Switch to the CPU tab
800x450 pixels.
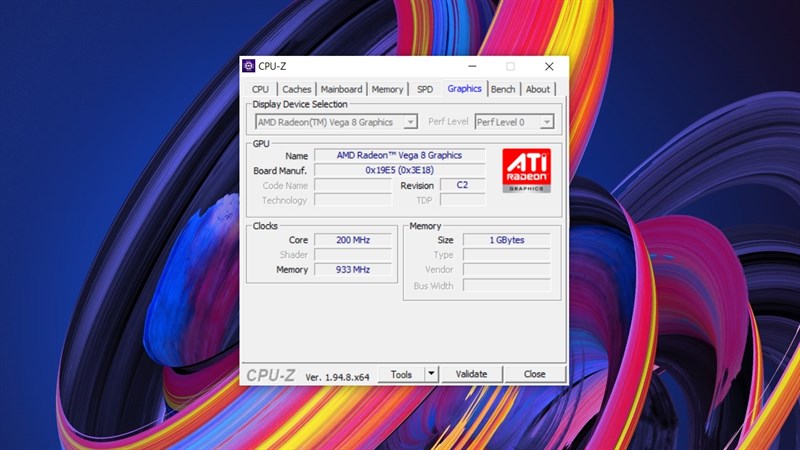[260, 89]
